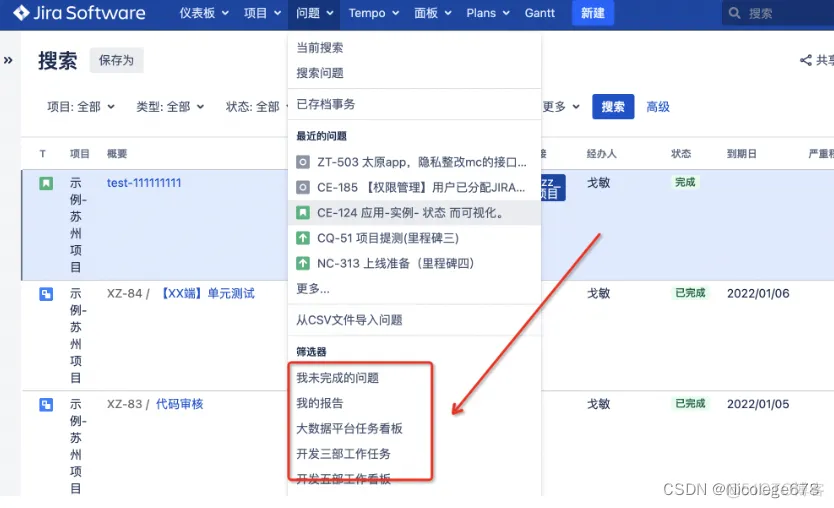Viewport: 834px width, 508px height.
Task: Click 更多... in recent issues
Action: click(414, 289)
